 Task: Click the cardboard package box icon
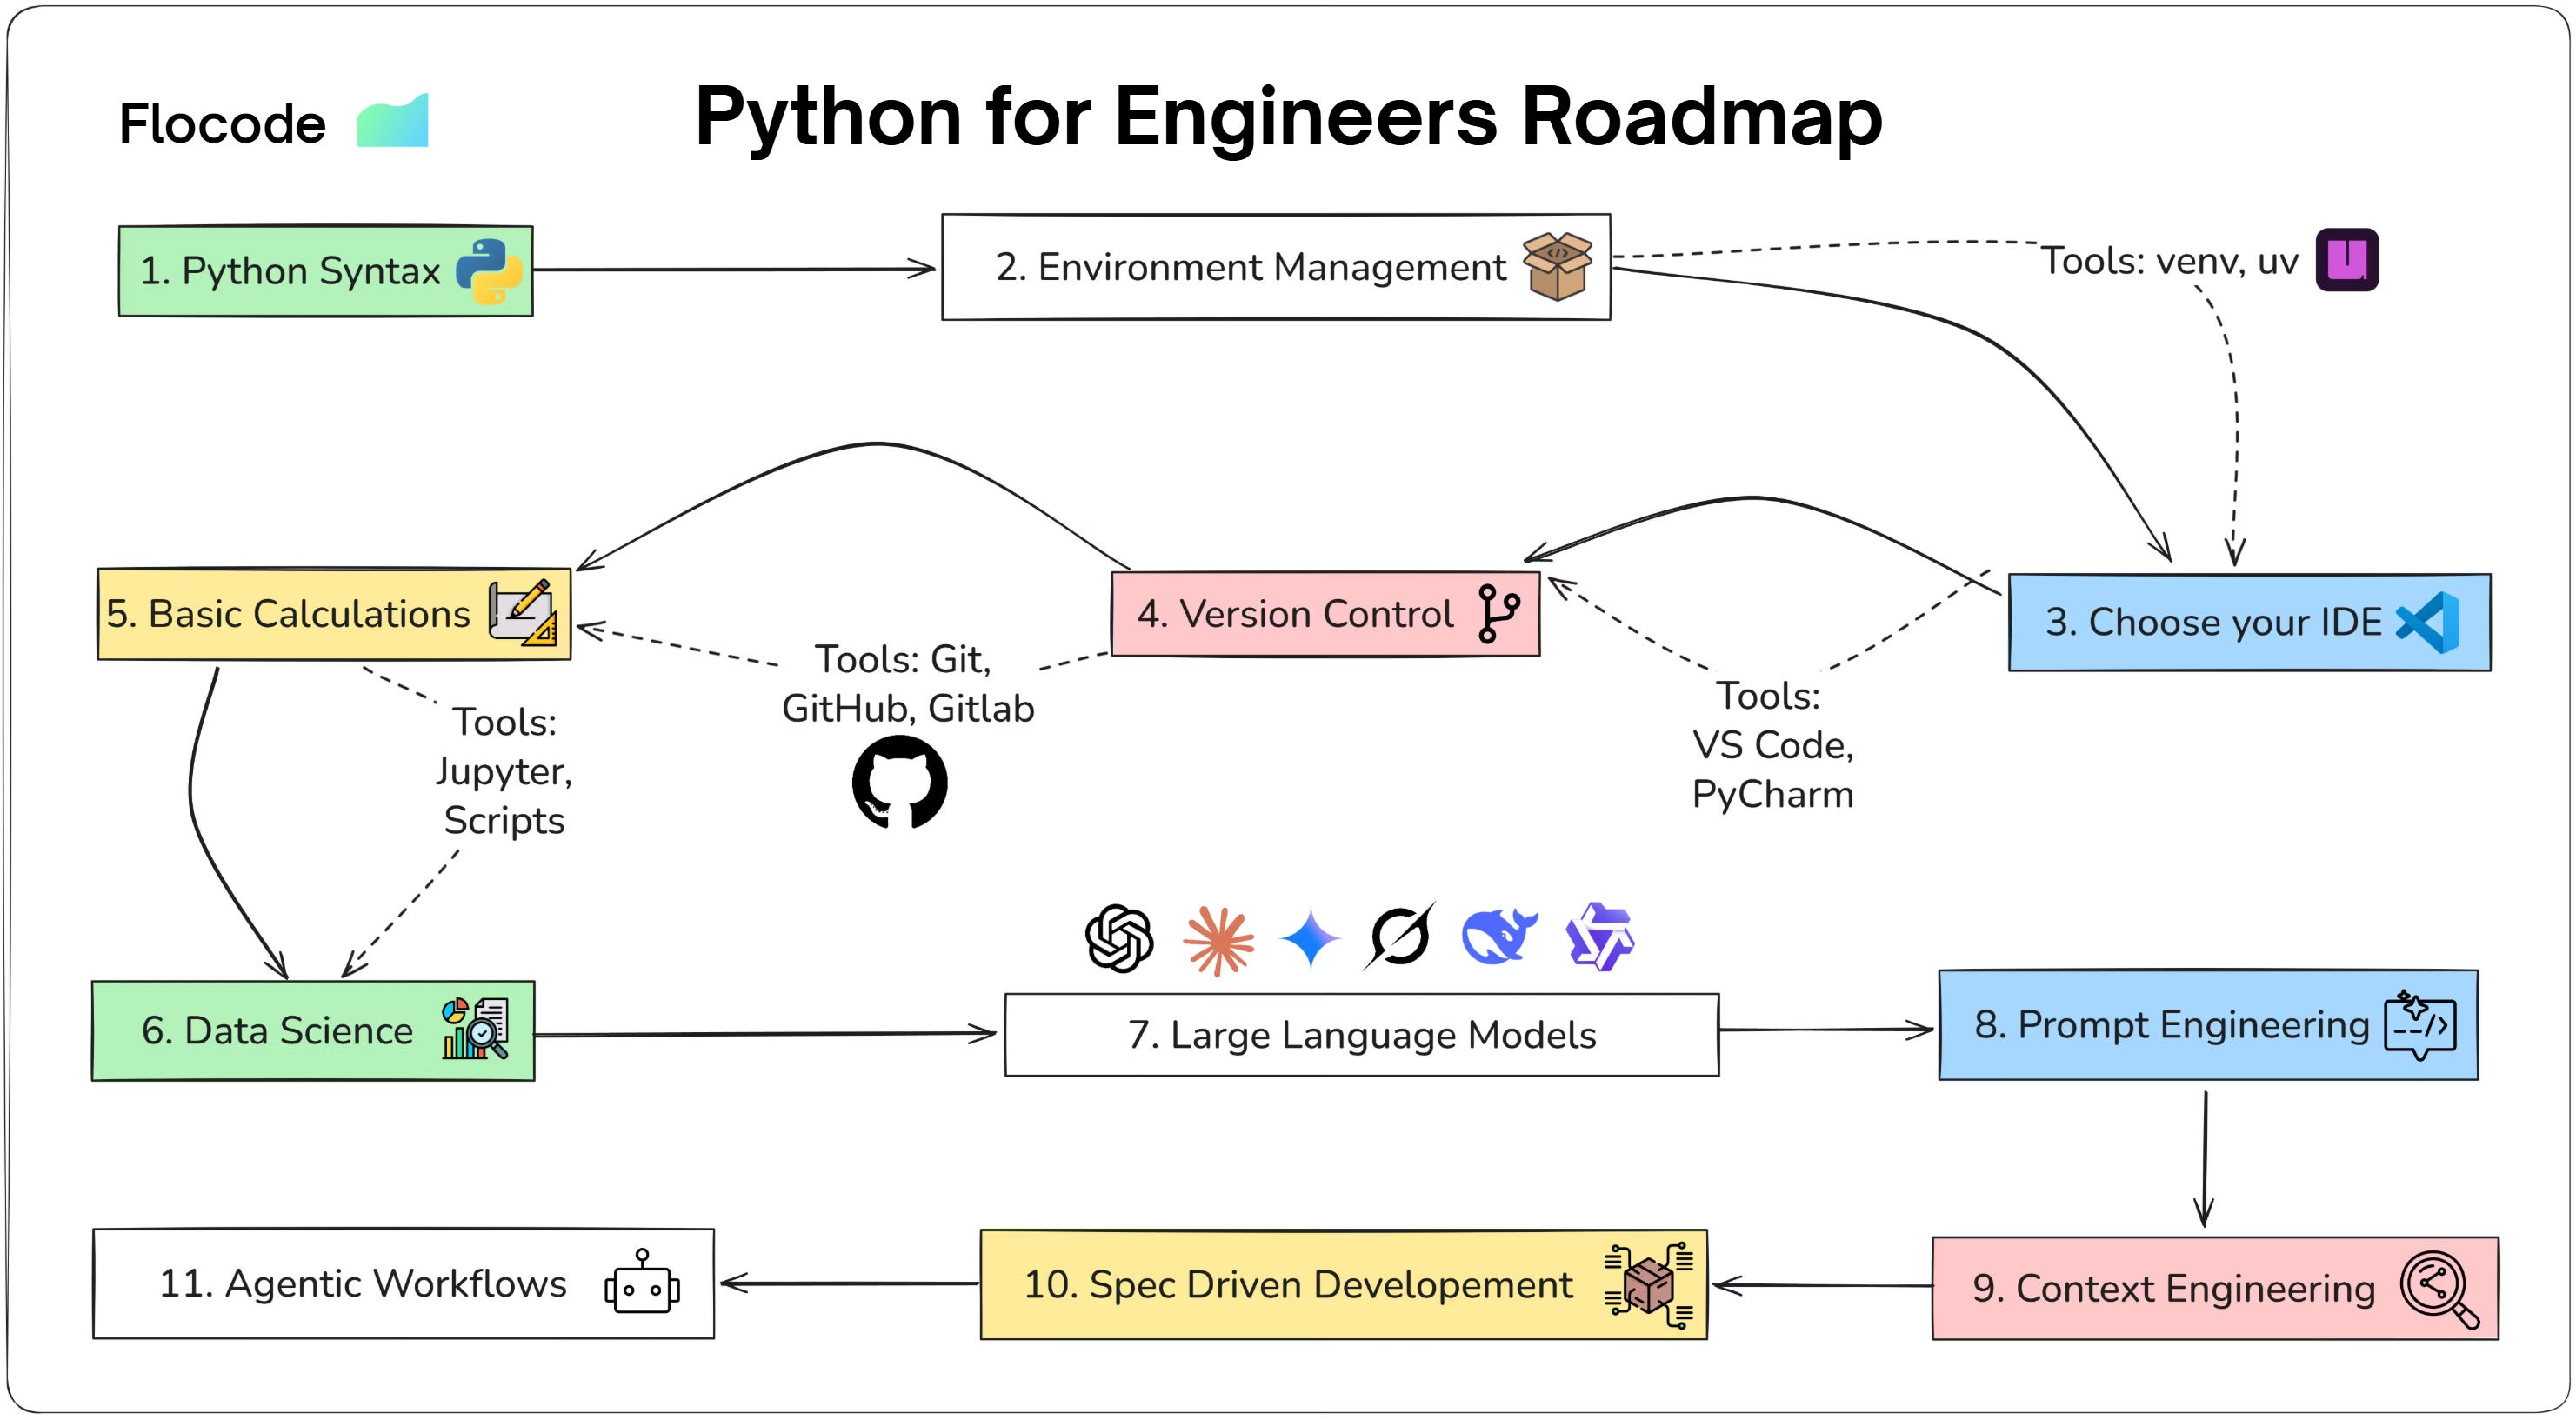[x=1556, y=266]
